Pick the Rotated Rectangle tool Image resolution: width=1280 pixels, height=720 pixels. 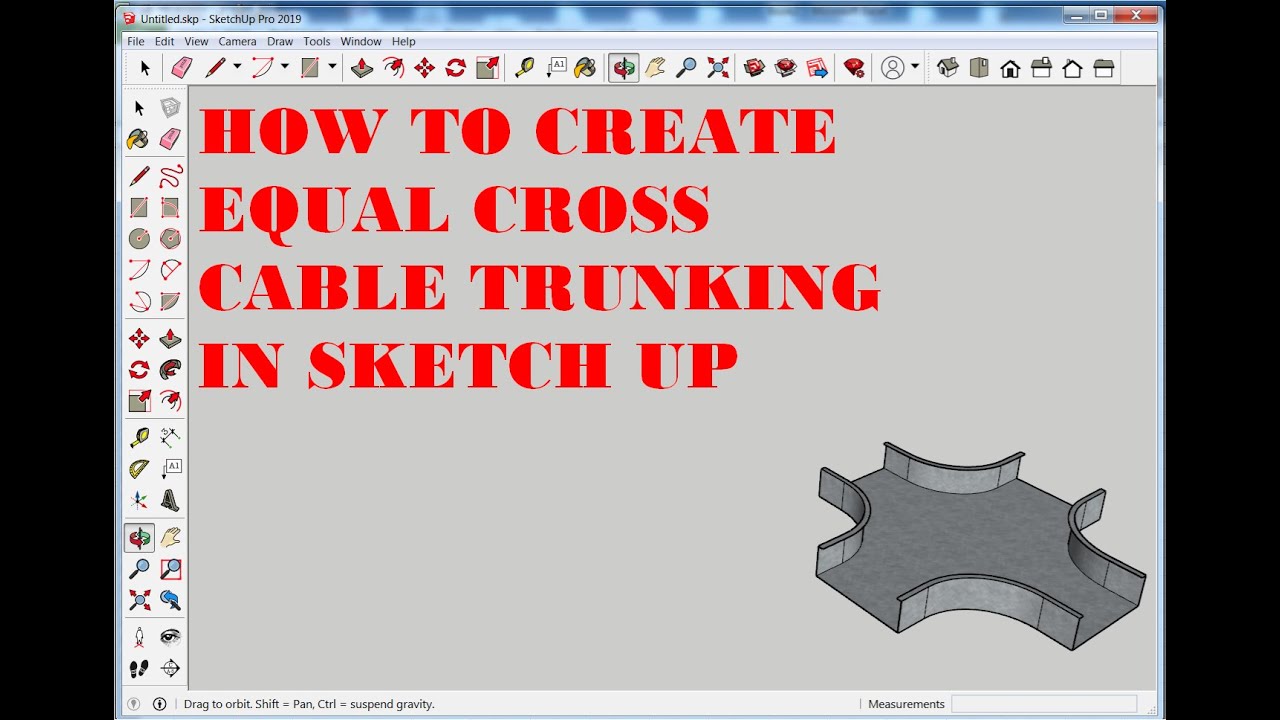(x=170, y=208)
